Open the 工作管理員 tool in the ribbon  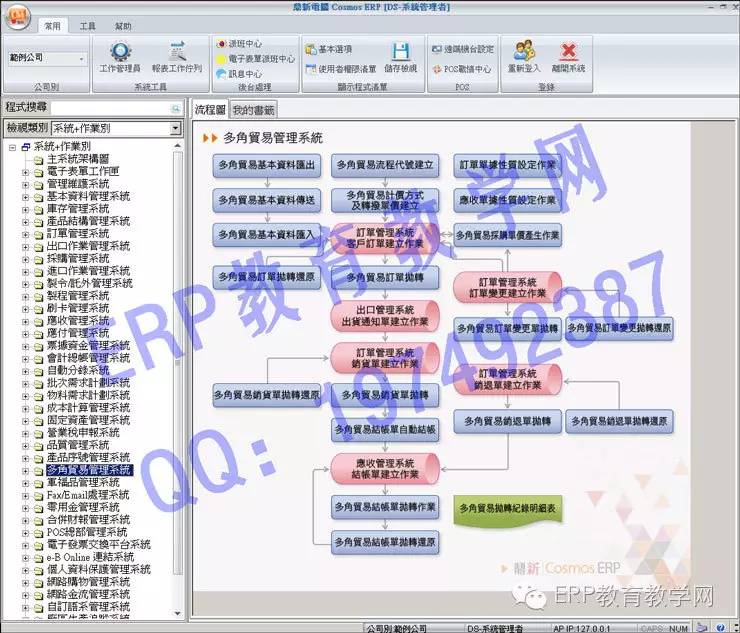point(120,57)
